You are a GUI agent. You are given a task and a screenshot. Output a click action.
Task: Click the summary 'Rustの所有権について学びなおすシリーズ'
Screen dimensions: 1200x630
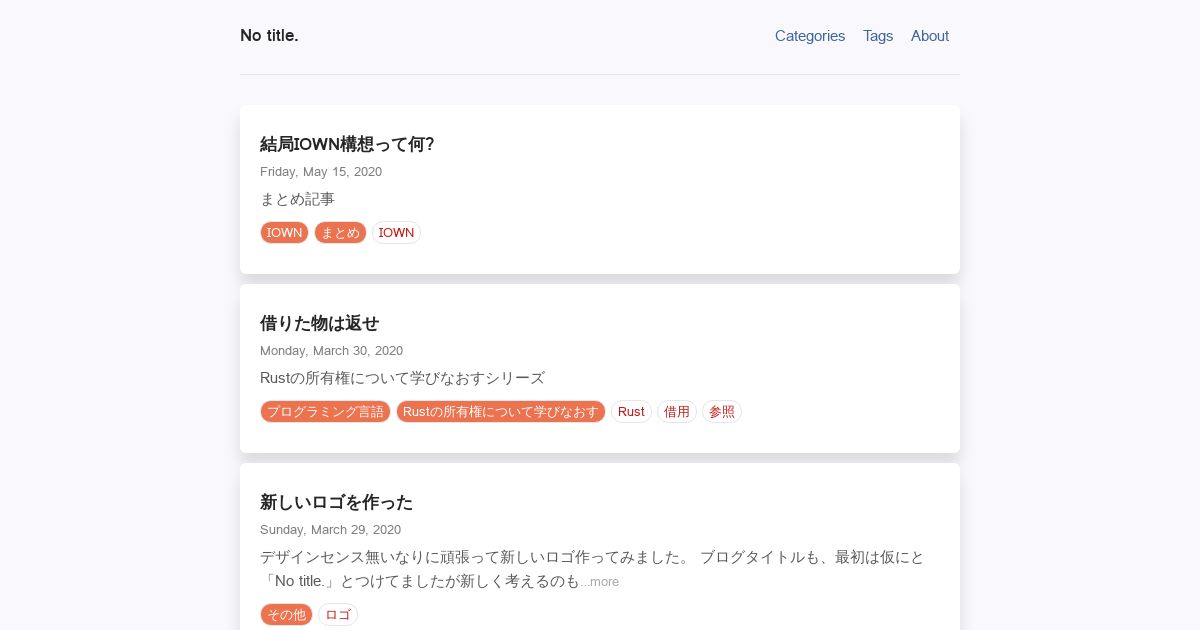[402, 378]
